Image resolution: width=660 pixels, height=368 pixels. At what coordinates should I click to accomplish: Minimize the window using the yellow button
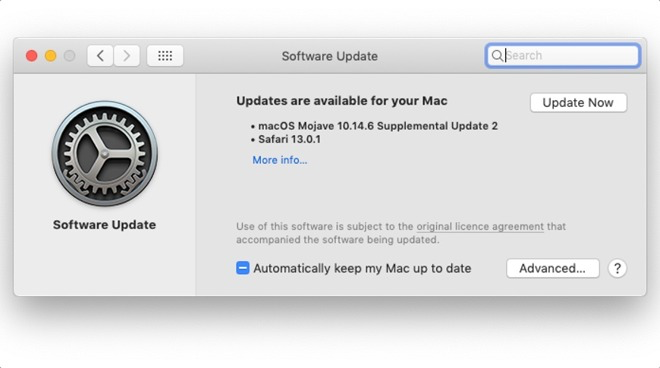(51, 56)
